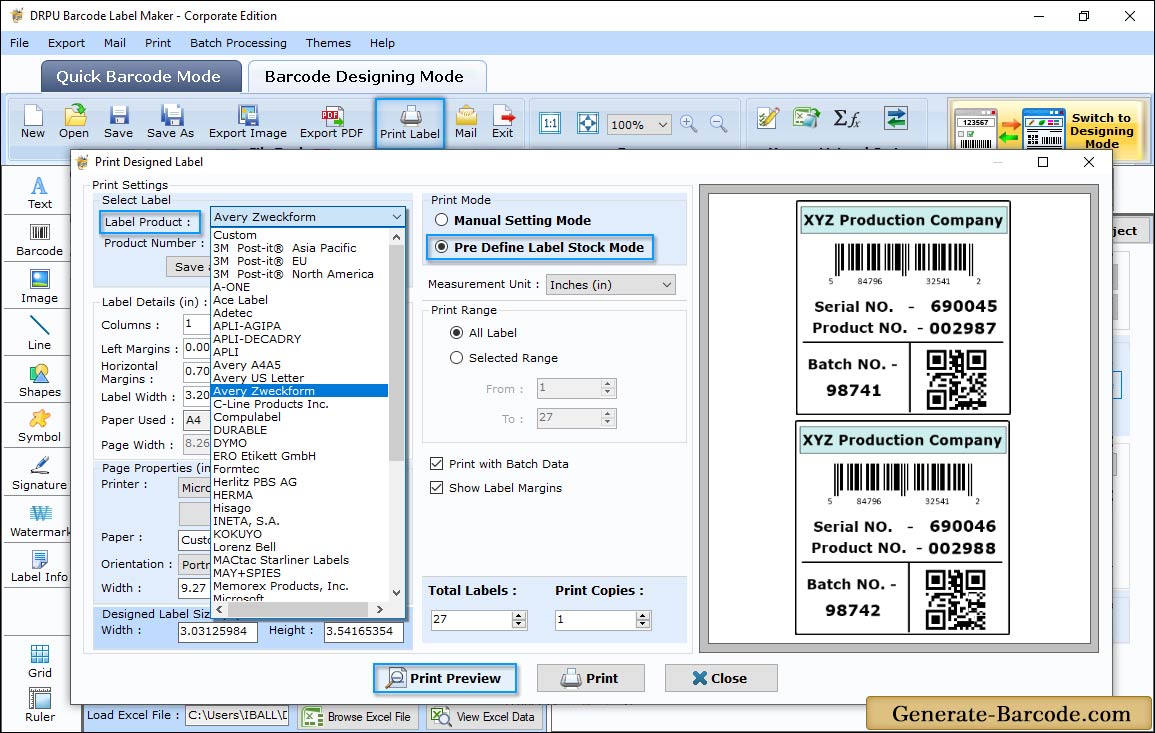Image resolution: width=1155 pixels, height=733 pixels.
Task: Click the fit-to-window zoom icon
Action: point(588,123)
